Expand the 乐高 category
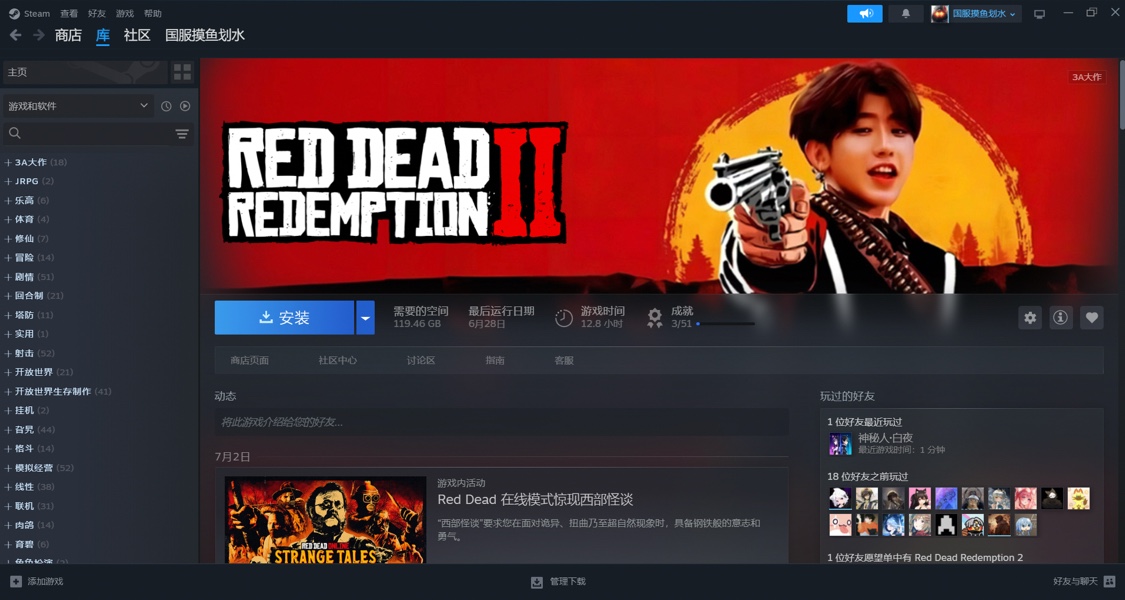Screen dimensions: 1125x600 (8, 200)
